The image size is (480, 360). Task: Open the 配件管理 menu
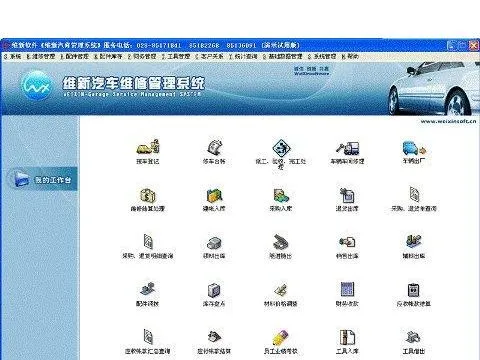click(x=74, y=57)
